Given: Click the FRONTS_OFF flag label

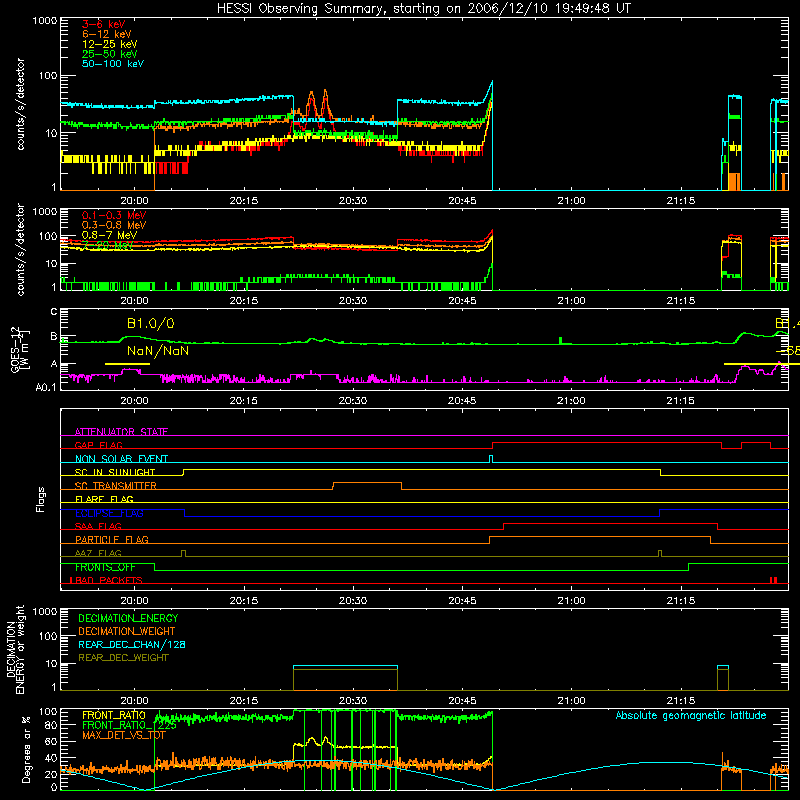Looking at the screenshot, I should 105,567.
